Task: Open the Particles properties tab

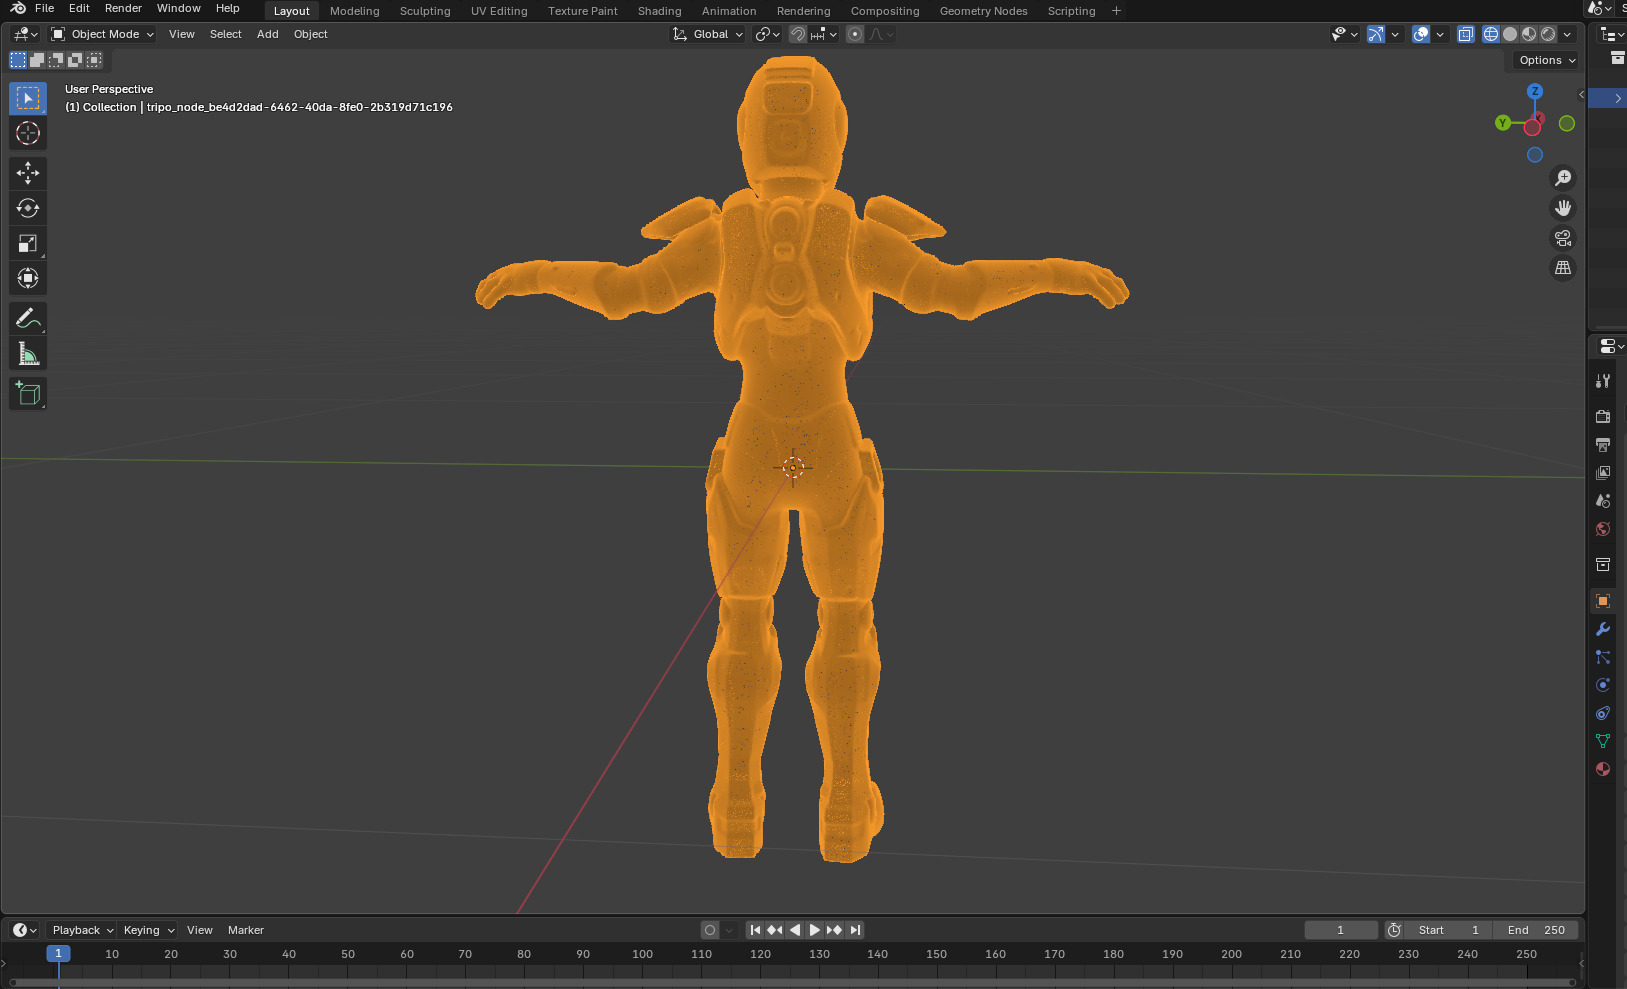Action: (x=1603, y=657)
